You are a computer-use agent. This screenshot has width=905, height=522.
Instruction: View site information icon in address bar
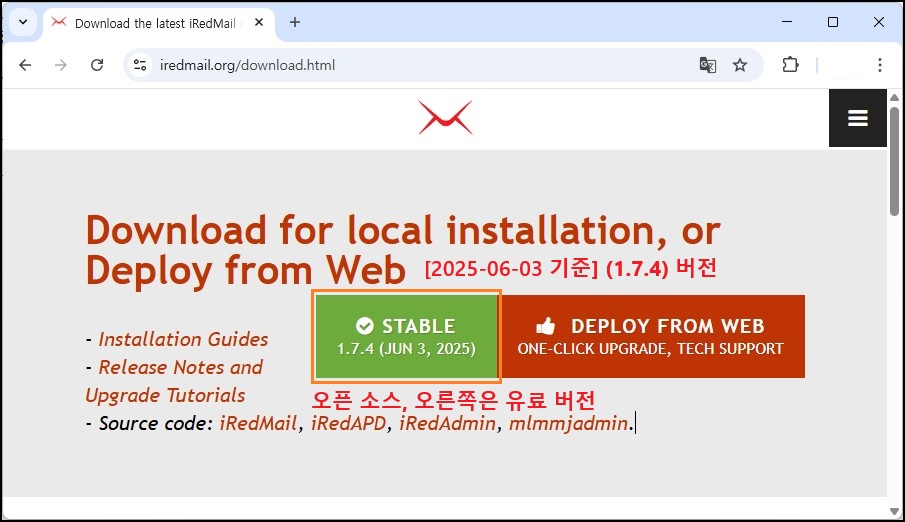pyautogui.click(x=140, y=65)
